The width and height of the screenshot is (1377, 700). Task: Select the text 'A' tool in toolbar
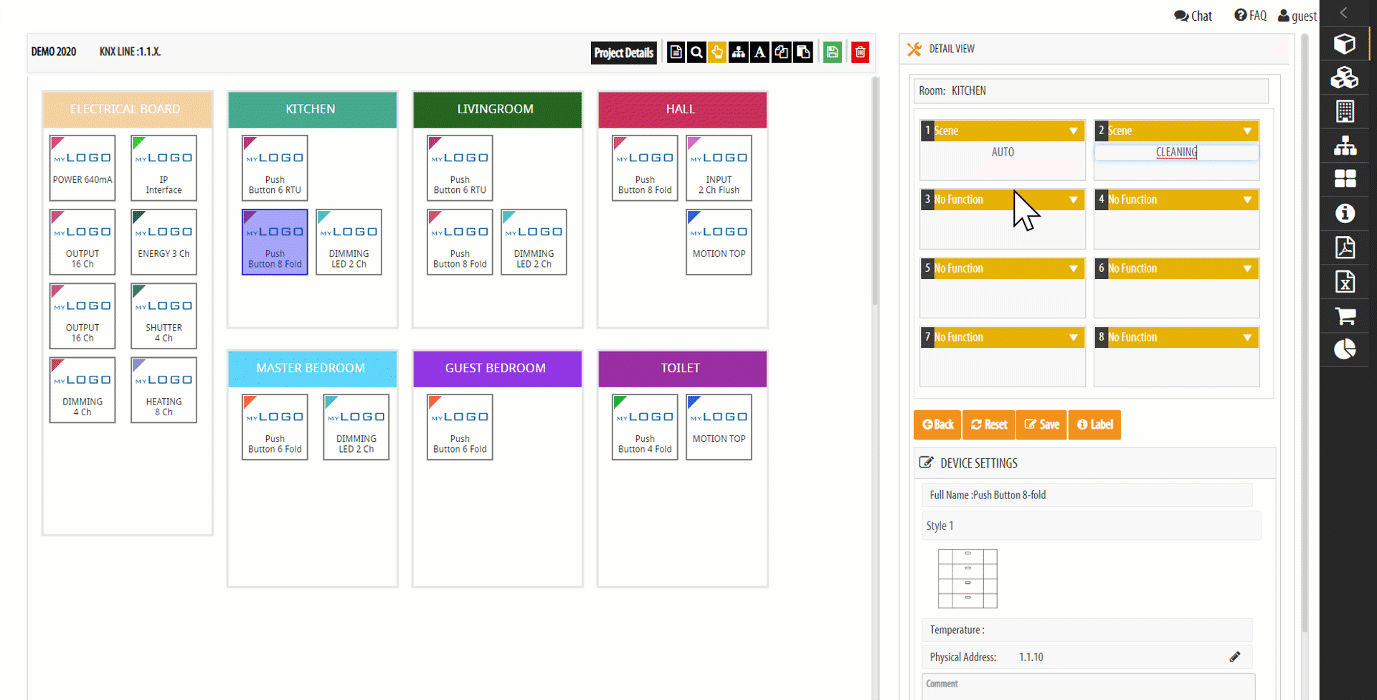point(760,53)
